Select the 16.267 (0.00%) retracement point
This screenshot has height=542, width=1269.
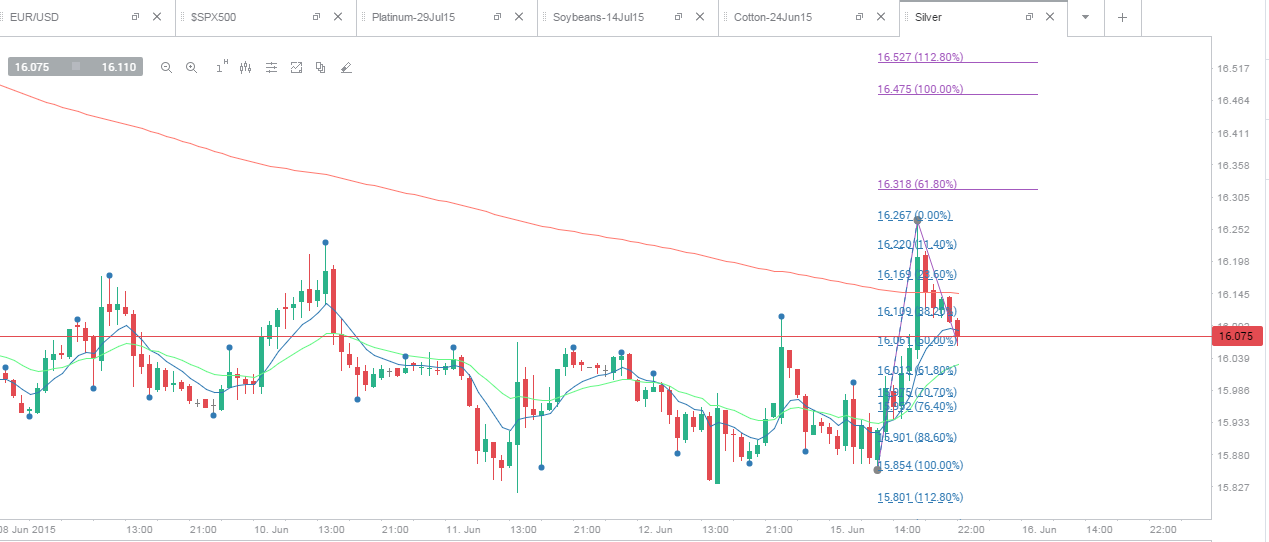(915, 215)
